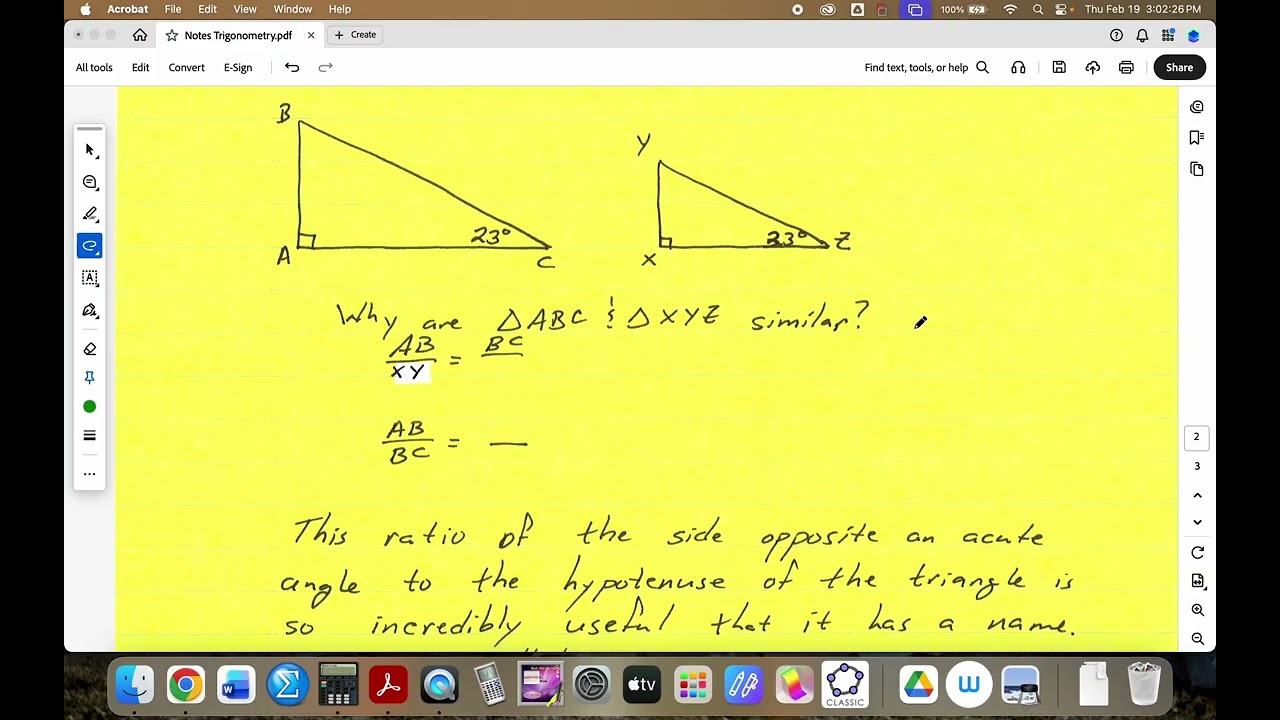The height and width of the screenshot is (720, 1280).
Task: Open the E-Sign tool
Action: (x=238, y=67)
